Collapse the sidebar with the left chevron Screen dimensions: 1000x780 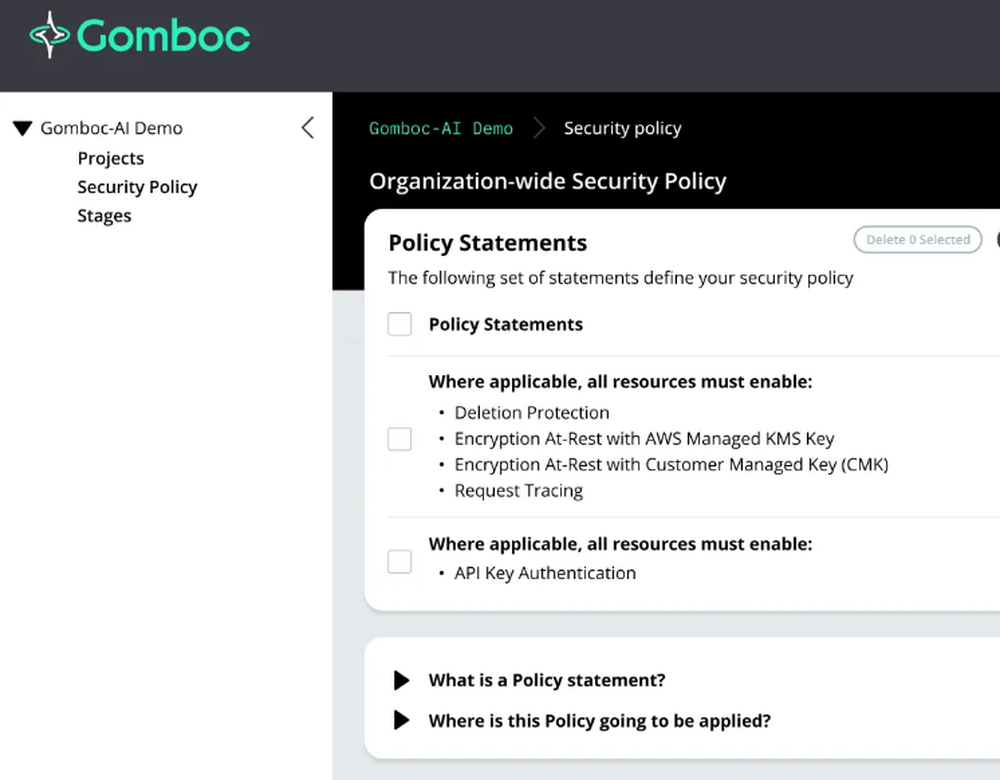click(307, 128)
